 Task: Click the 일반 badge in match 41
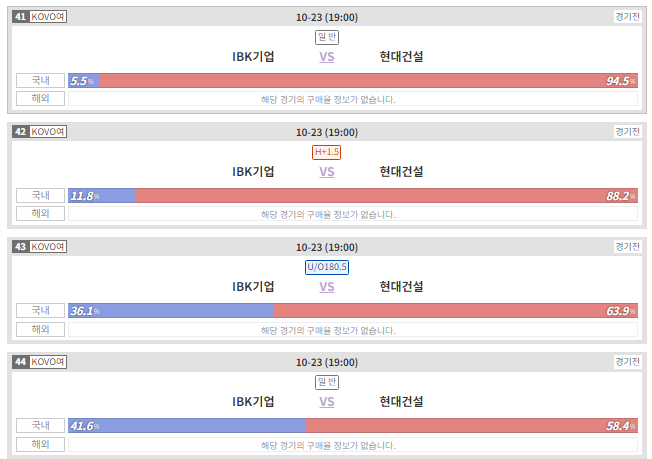click(327, 37)
